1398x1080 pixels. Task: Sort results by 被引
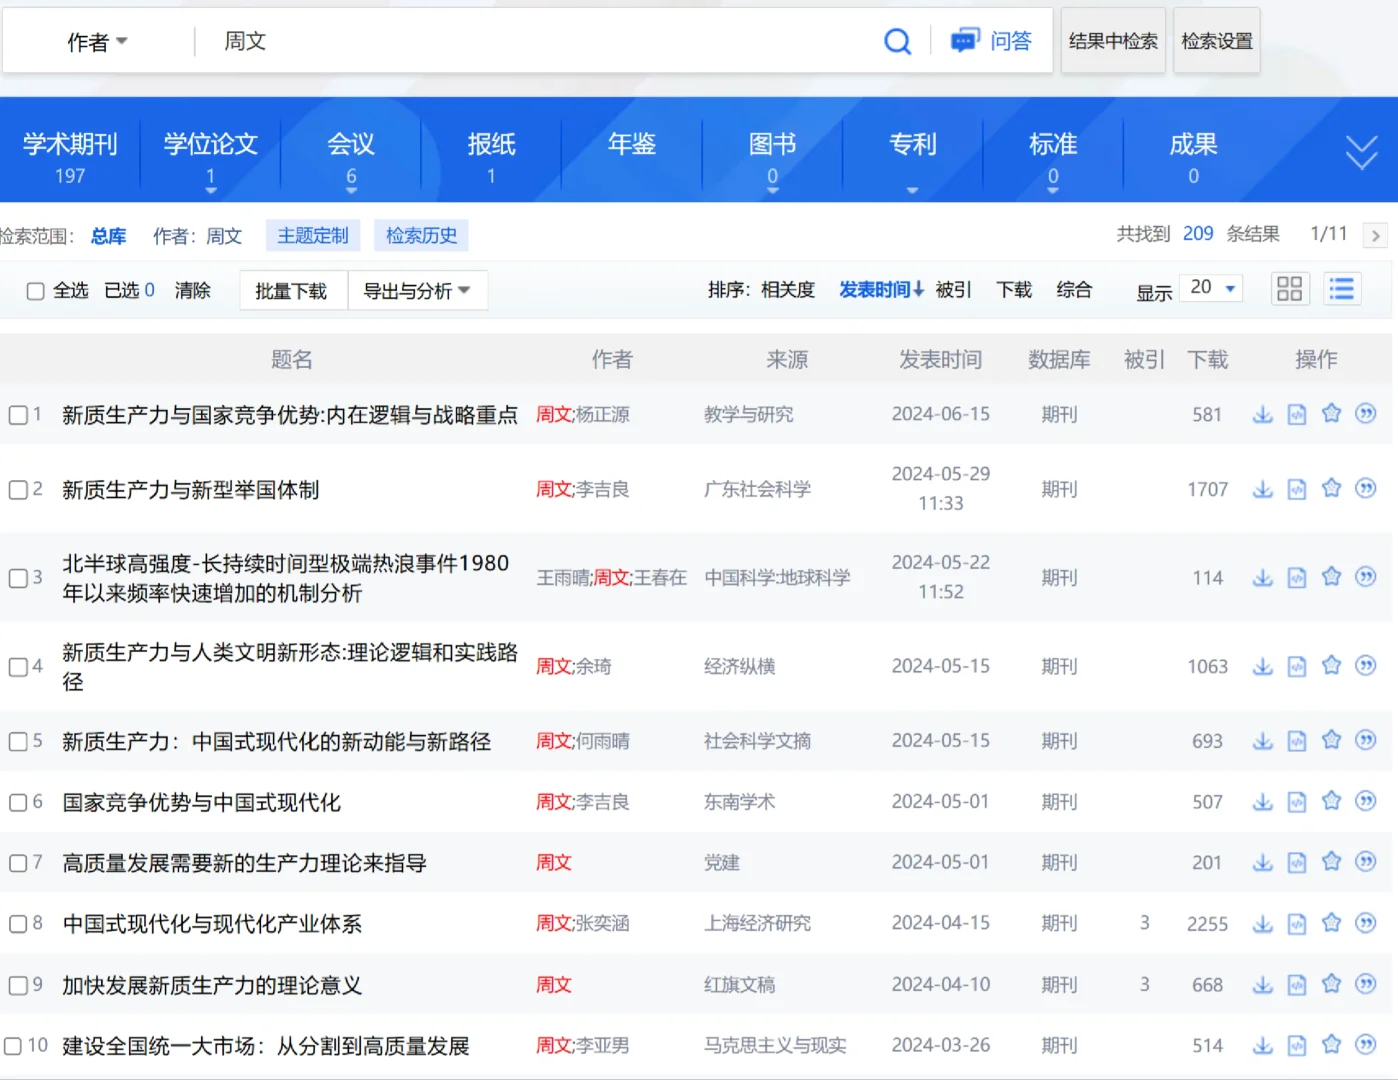[x=954, y=290]
